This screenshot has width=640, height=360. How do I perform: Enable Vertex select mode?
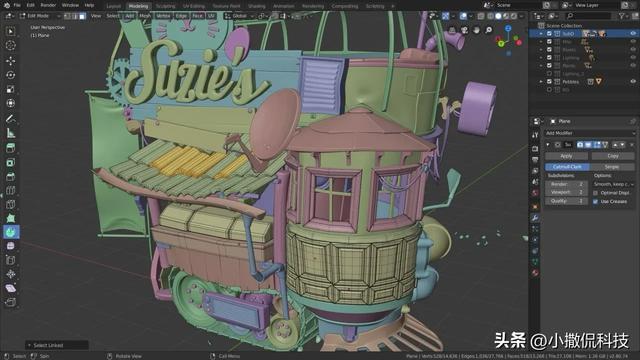pos(68,16)
